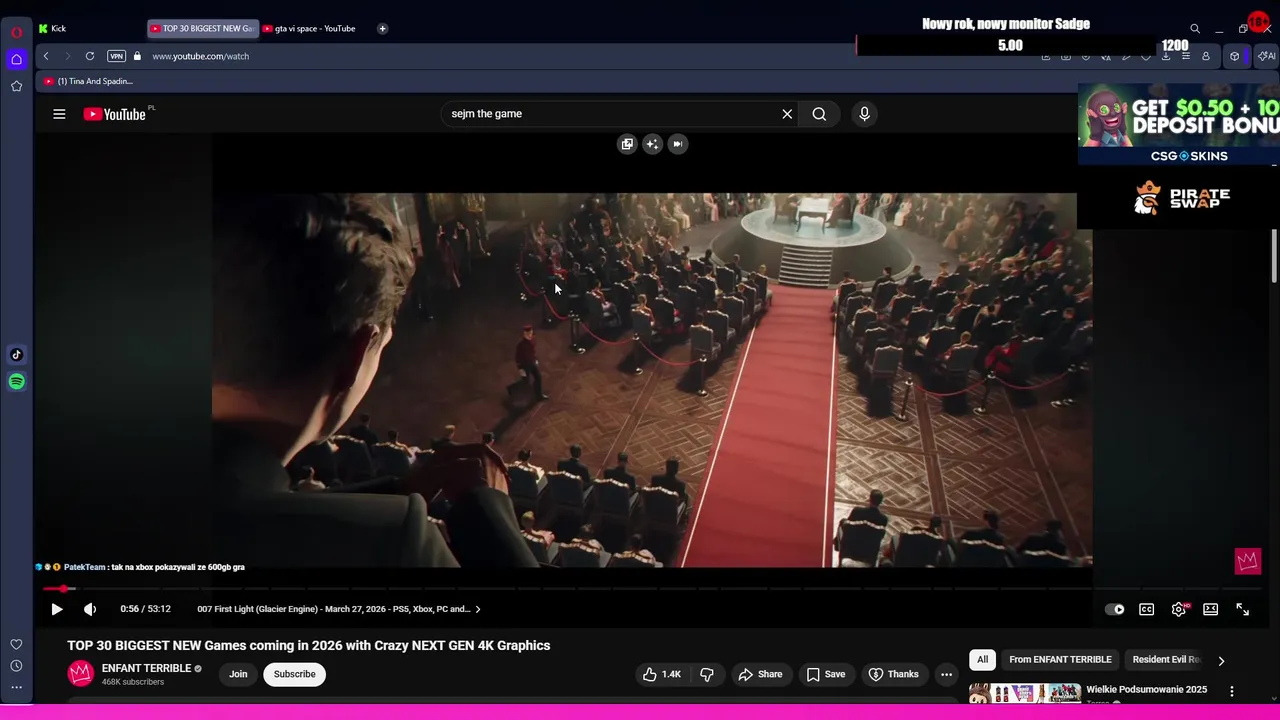Open sidebar three-dot setup menu
This screenshot has width=1280, height=720.
coord(16,688)
